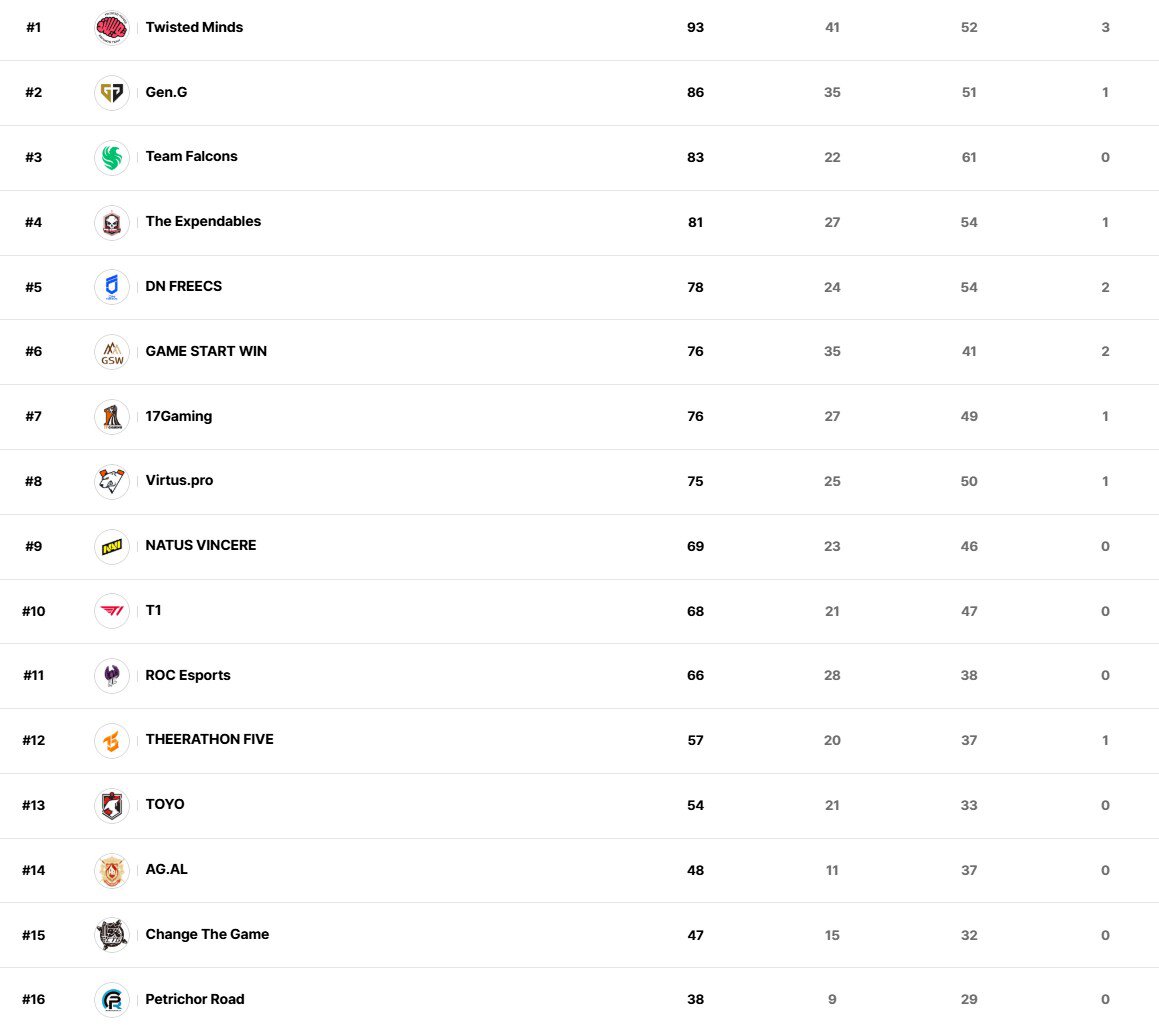Select the T1 red logo
Image resolution: width=1159 pixels, height=1027 pixels.
[112, 611]
